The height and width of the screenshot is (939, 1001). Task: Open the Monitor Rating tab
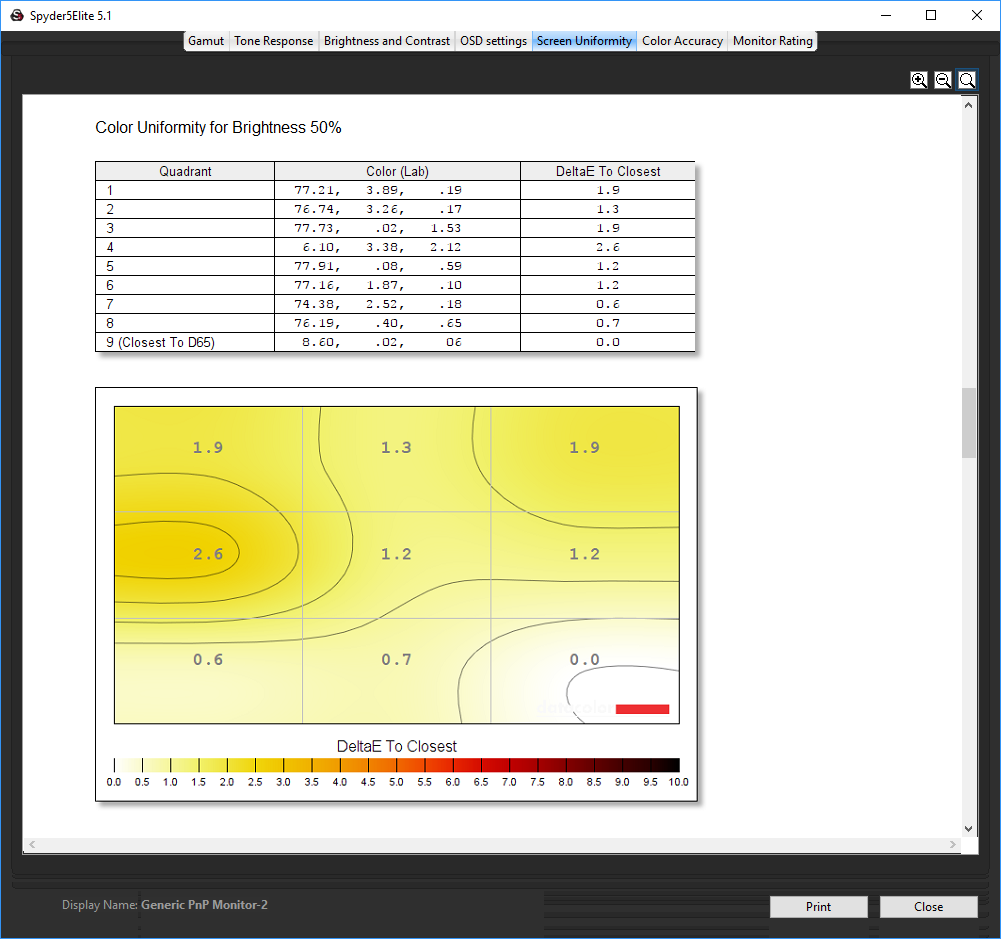772,41
